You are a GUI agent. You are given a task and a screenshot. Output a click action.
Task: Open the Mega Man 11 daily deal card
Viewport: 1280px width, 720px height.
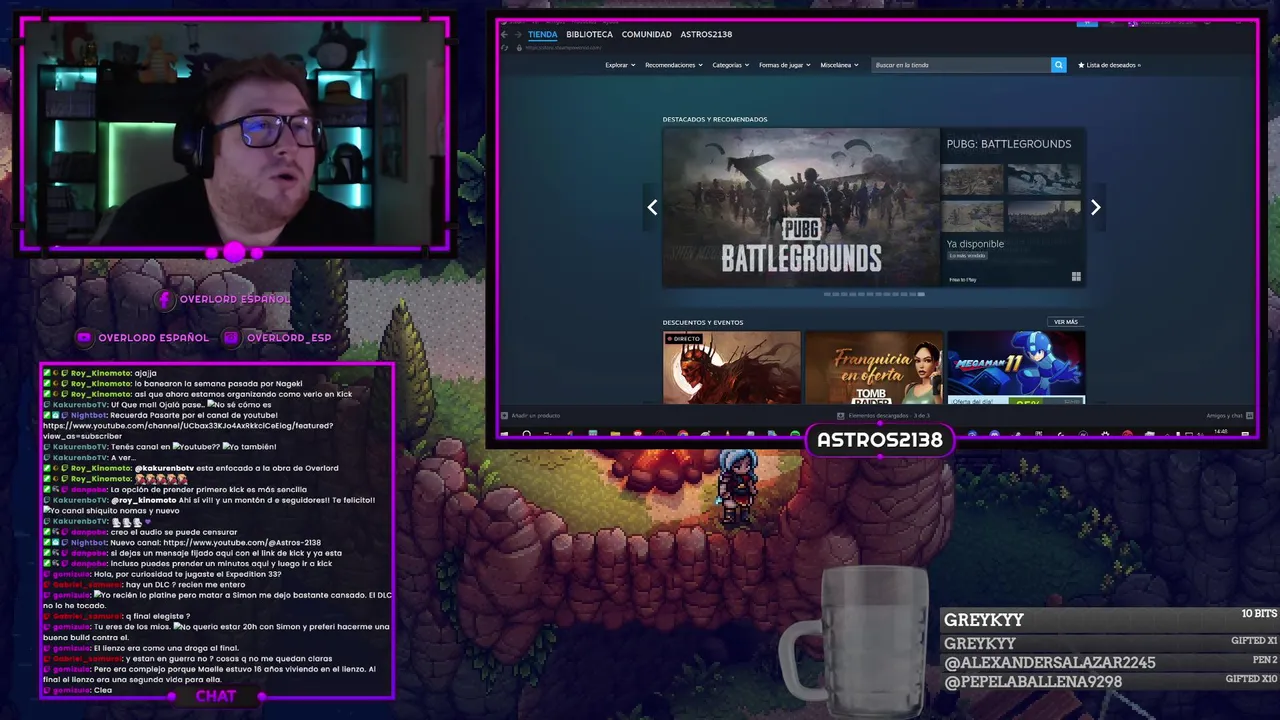(1015, 367)
